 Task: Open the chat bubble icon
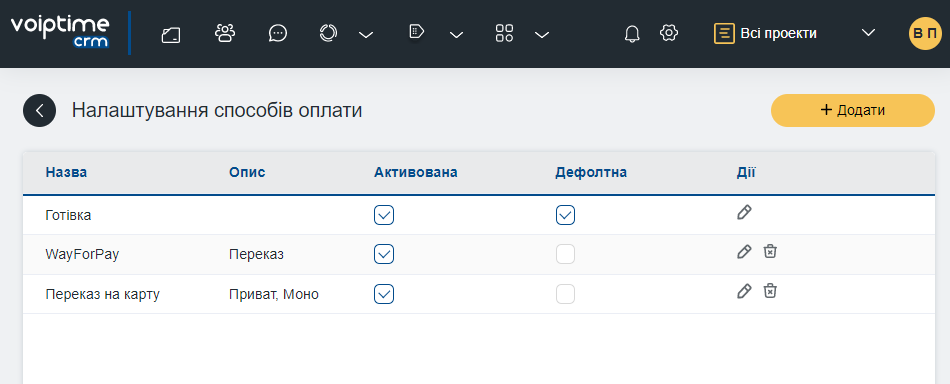point(277,33)
